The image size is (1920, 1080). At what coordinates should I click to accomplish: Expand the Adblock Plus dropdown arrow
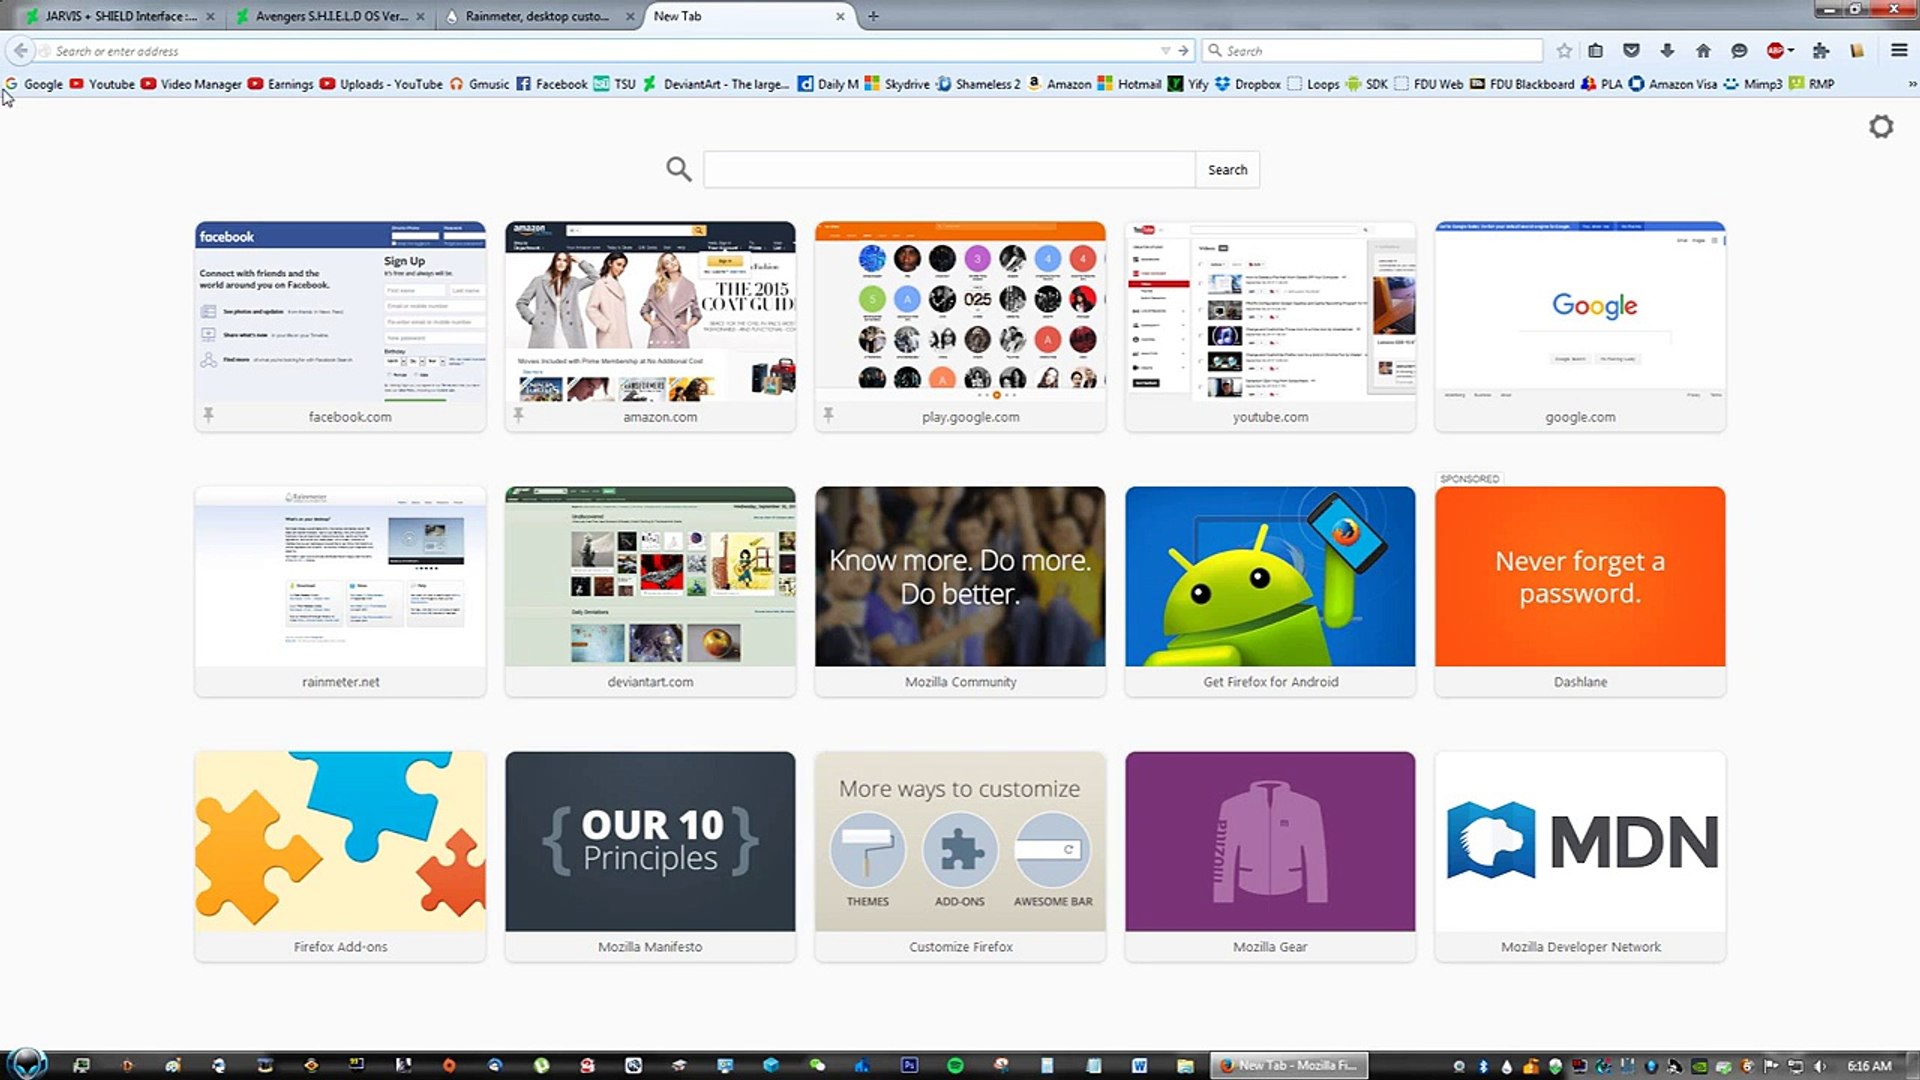1791,50
